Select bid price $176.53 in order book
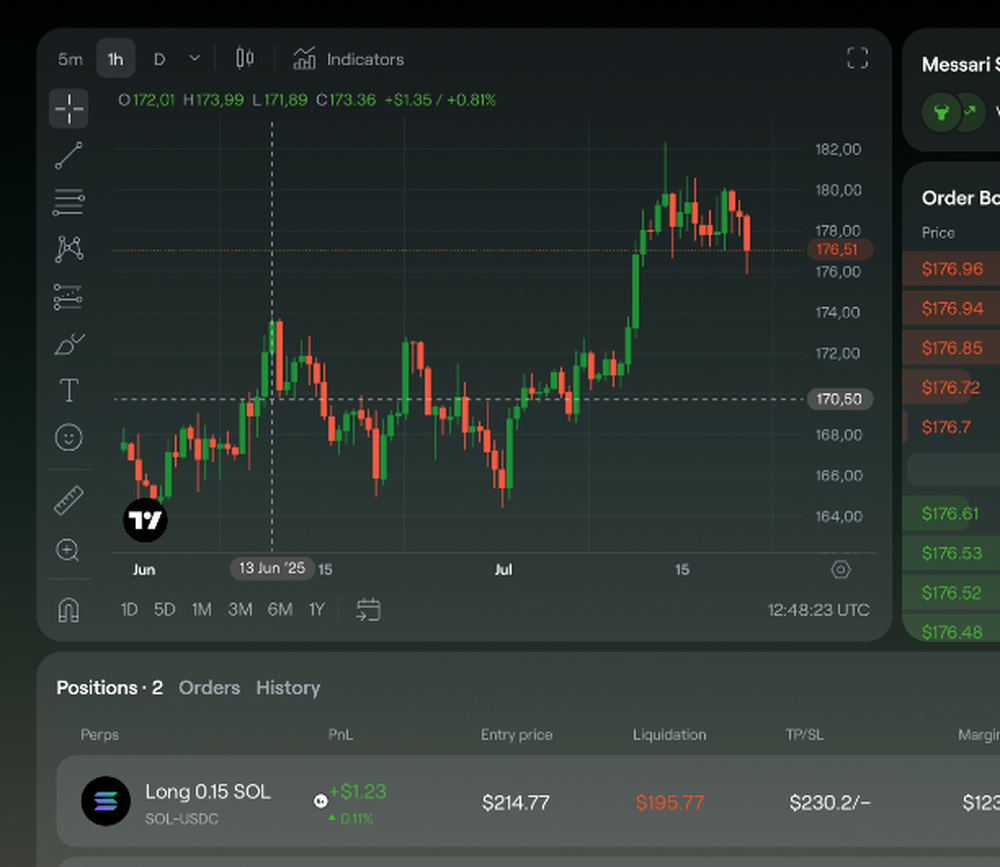The height and width of the screenshot is (867, 1000). coord(952,553)
